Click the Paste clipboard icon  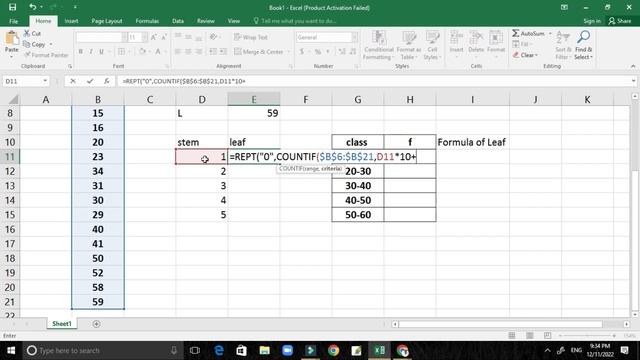tap(12, 38)
